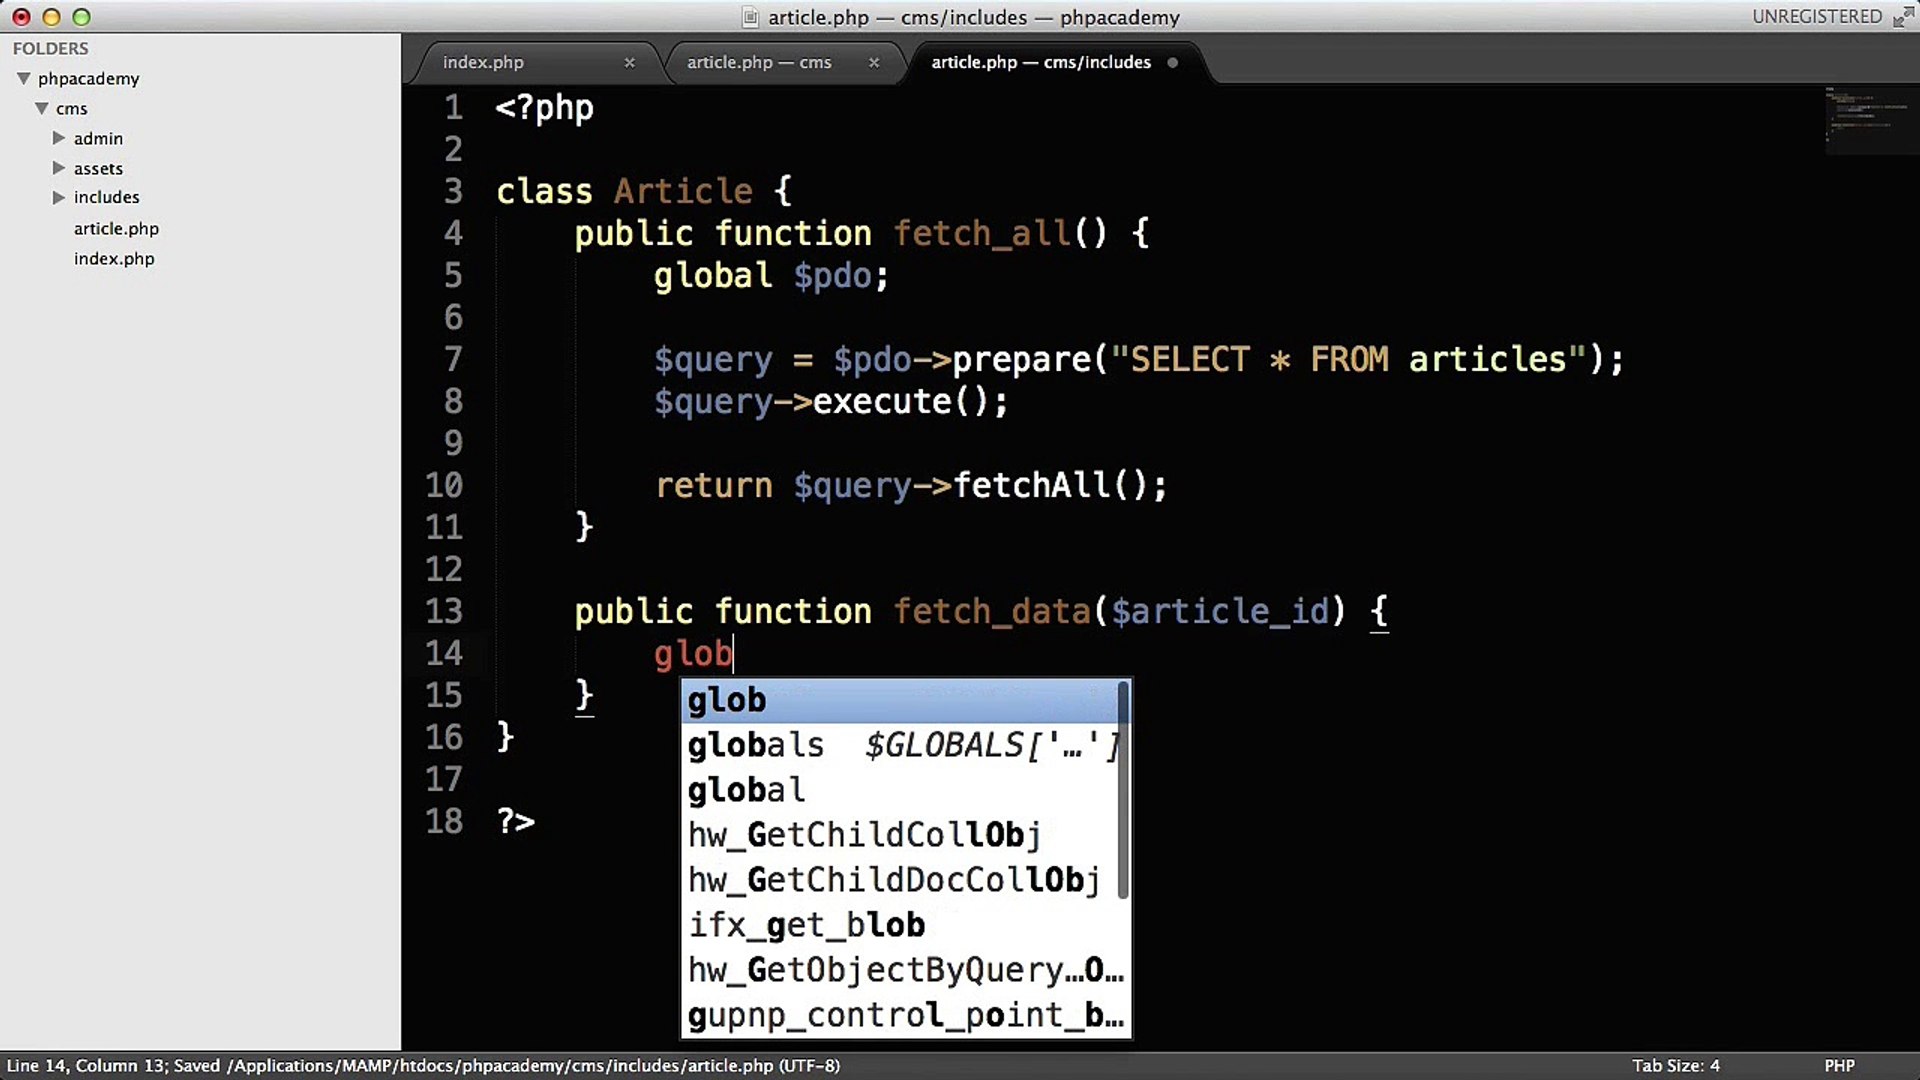
Task: Open article.php in sidebar
Action: [116, 228]
